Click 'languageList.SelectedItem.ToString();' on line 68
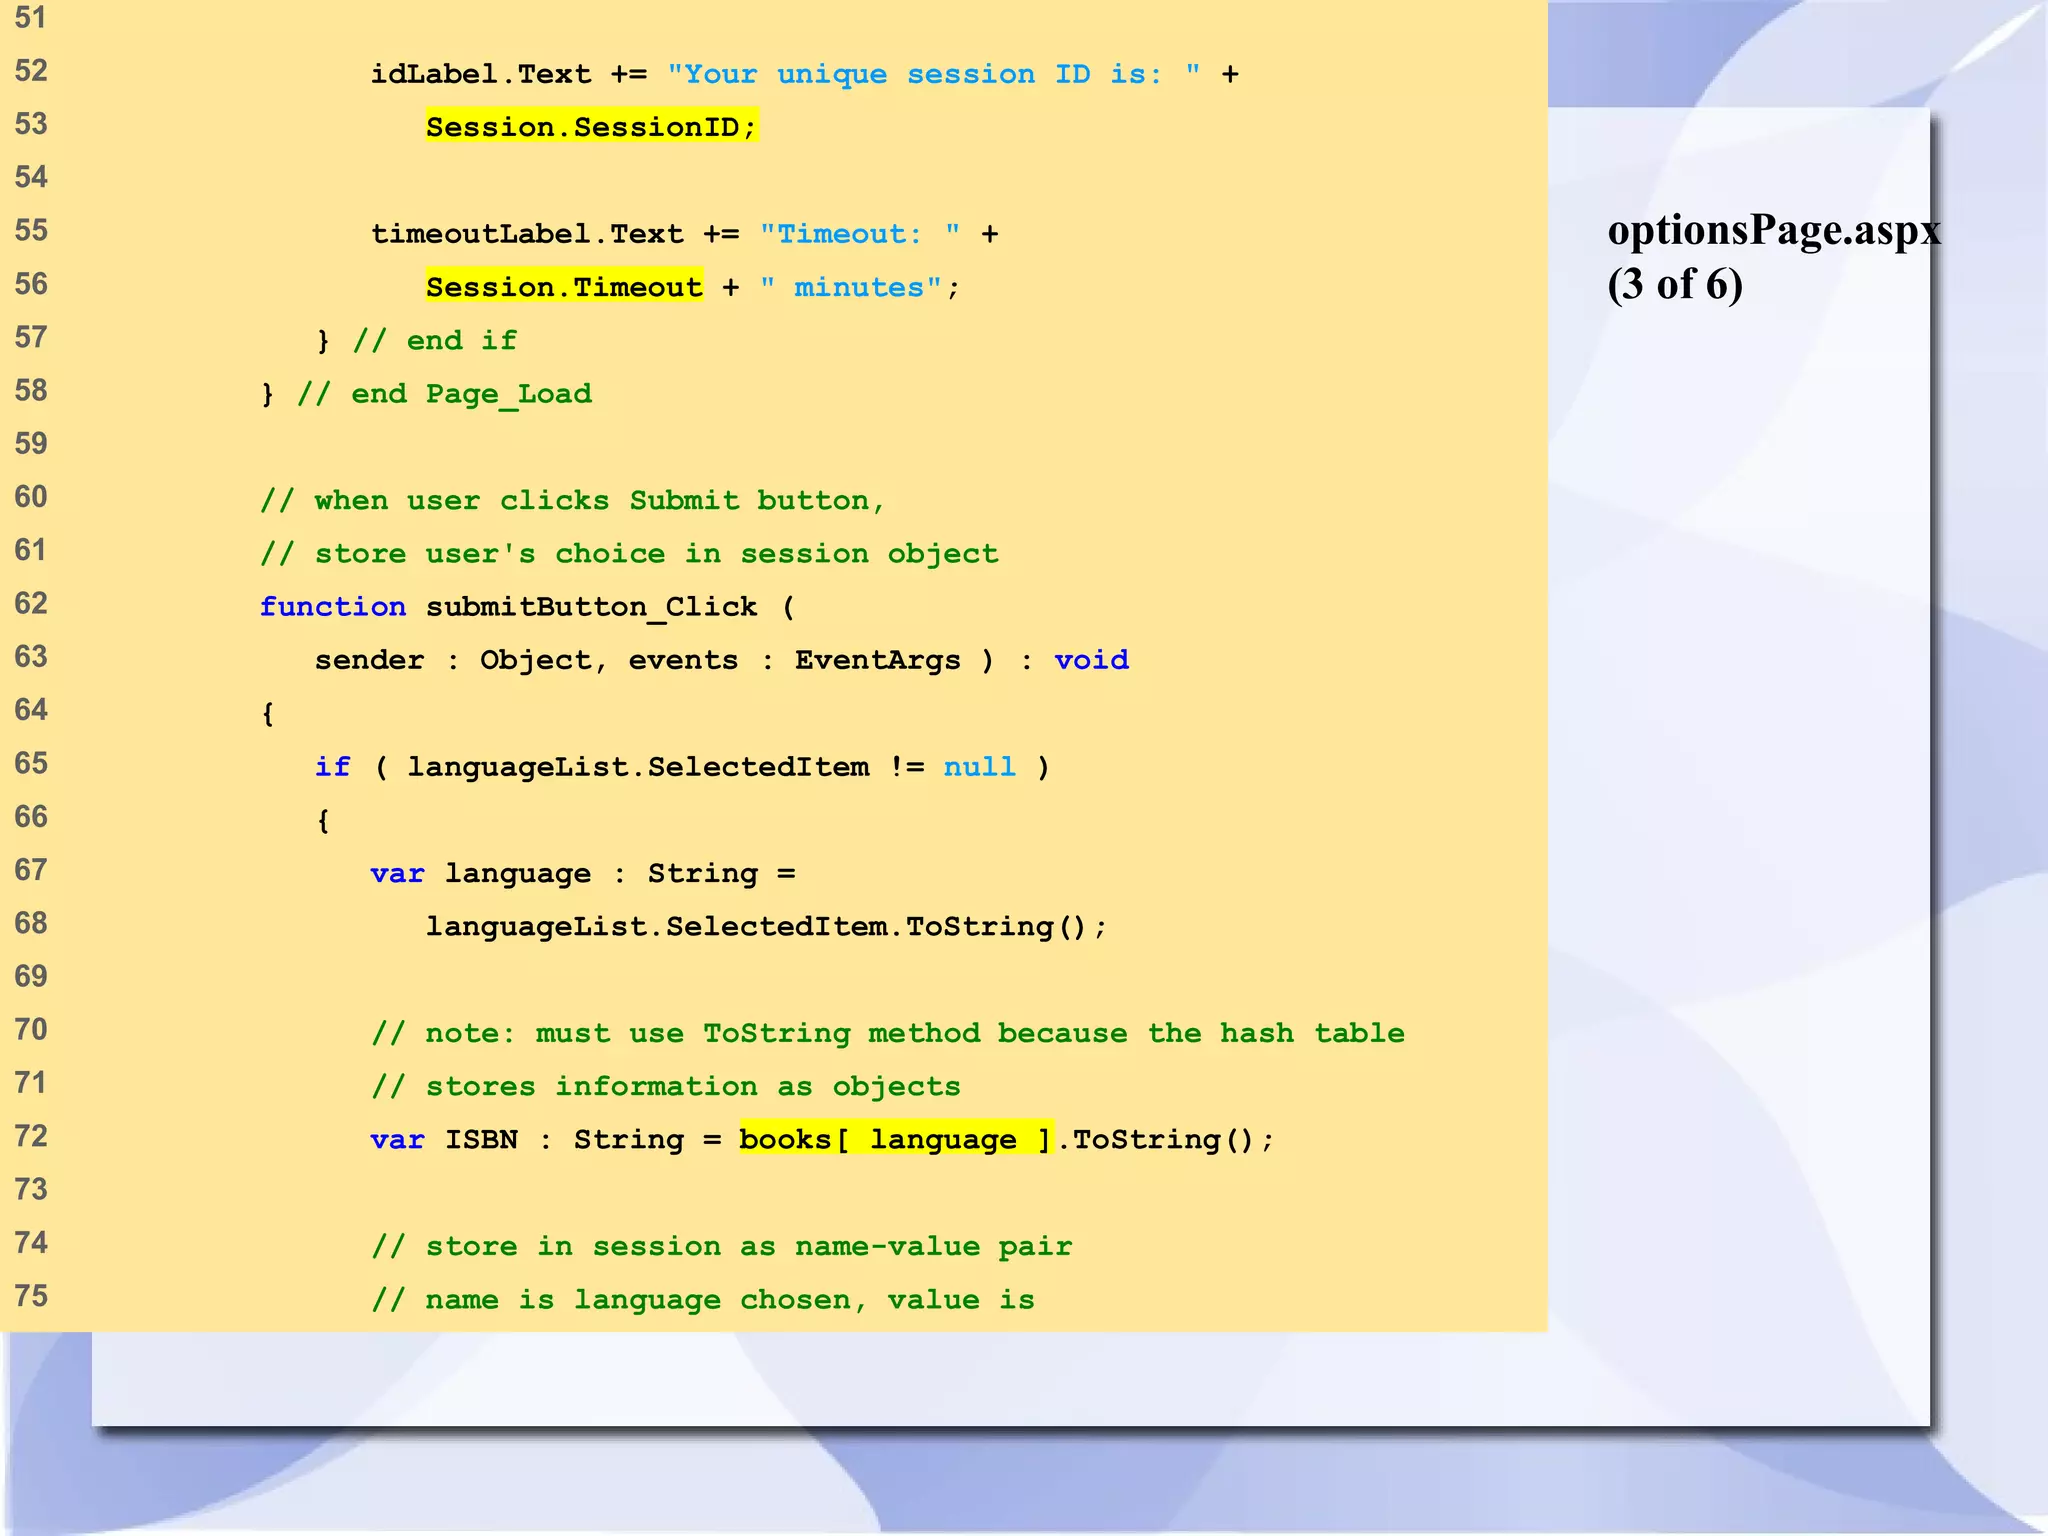 (x=767, y=927)
